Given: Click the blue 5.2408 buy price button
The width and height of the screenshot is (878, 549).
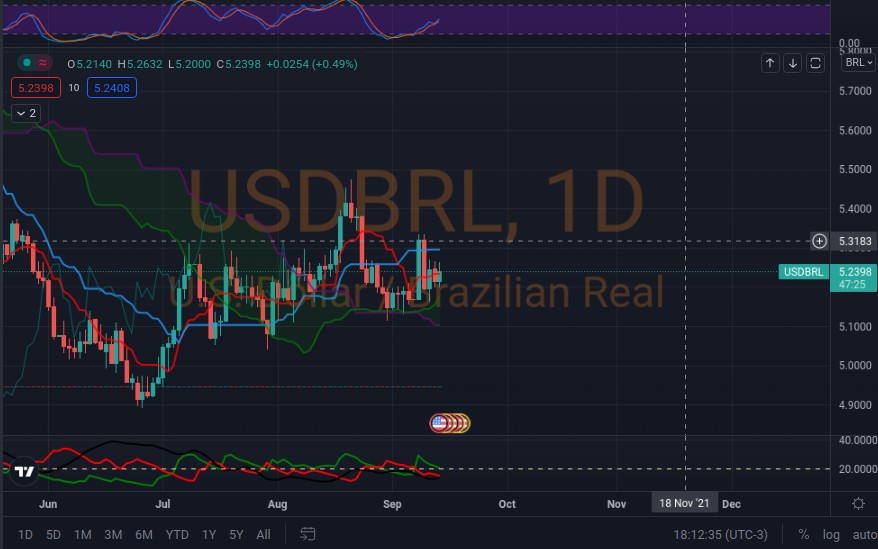Looking at the screenshot, I should (x=112, y=88).
